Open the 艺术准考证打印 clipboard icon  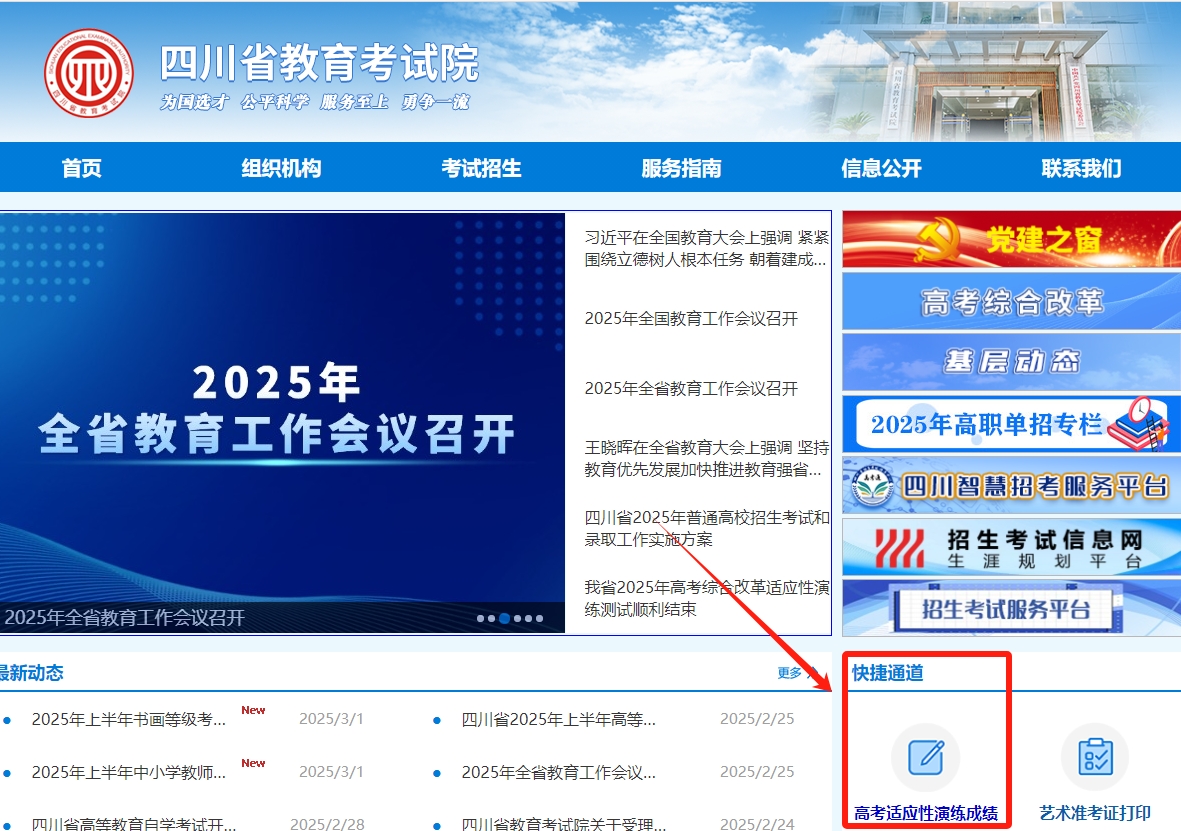click(1094, 757)
